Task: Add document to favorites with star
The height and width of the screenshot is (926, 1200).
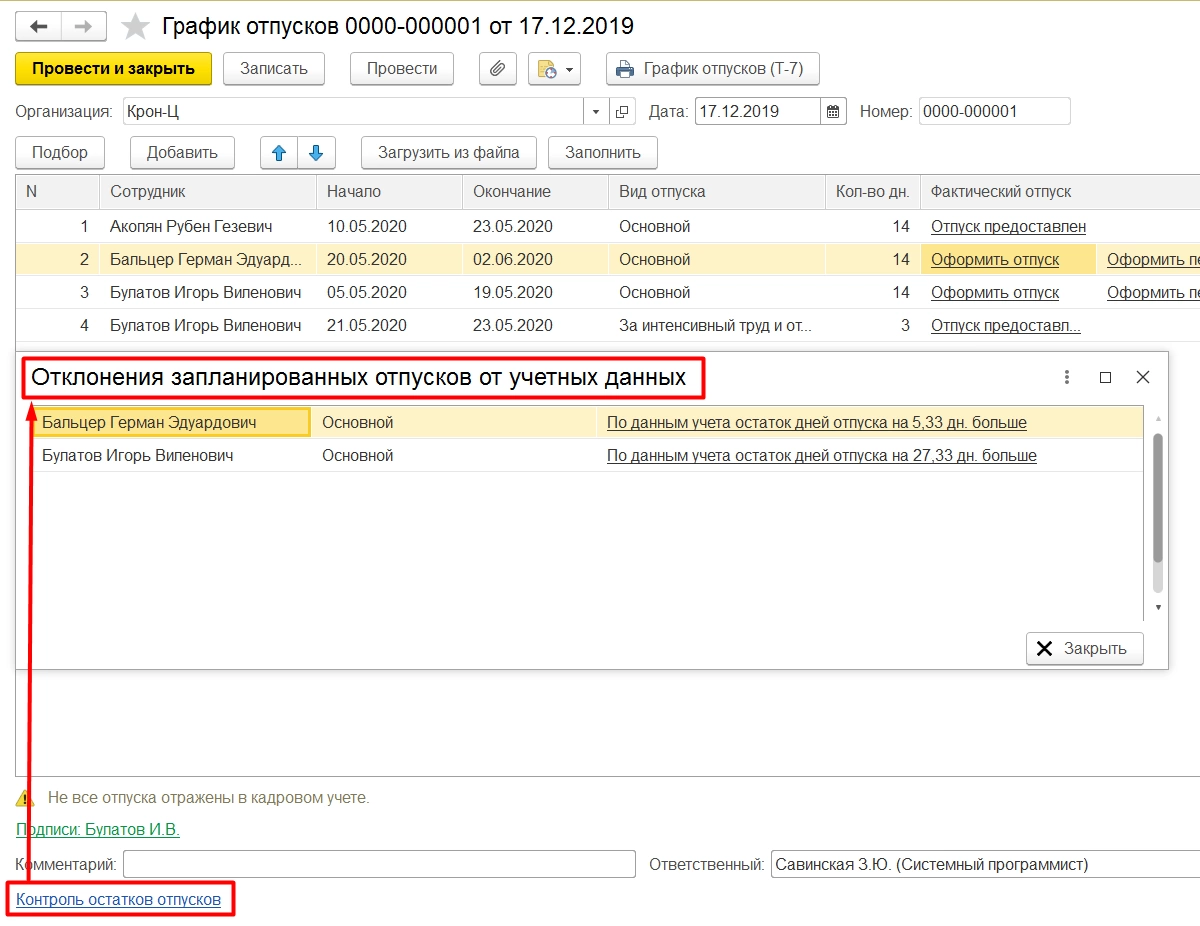Action: click(135, 26)
